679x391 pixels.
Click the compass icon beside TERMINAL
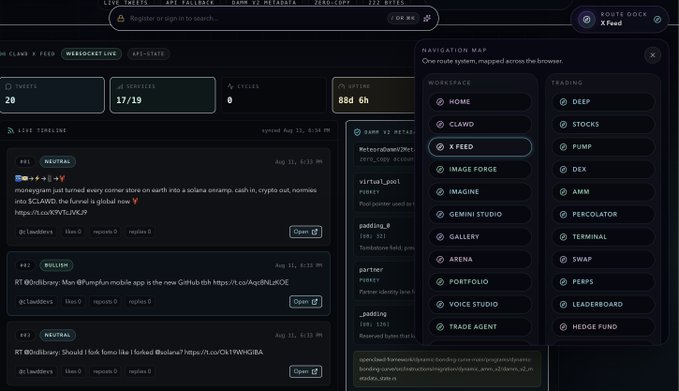[563, 237]
